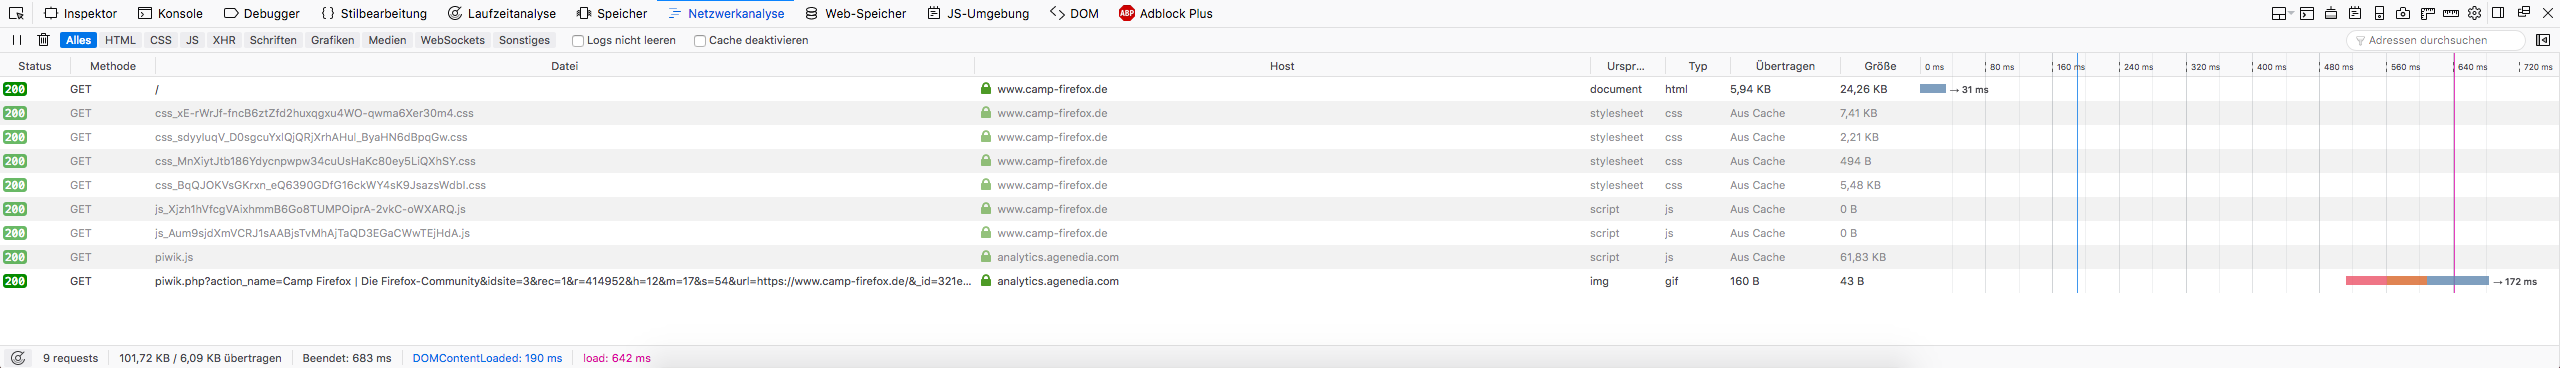Pause network recording
Image resolution: width=2560 pixels, height=368 pixels.
[17, 40]
